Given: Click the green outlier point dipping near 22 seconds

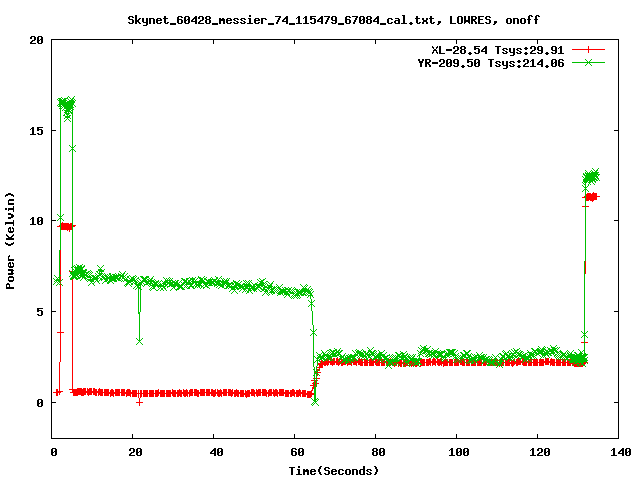Looking at the screenshot, I should [140, 341].
